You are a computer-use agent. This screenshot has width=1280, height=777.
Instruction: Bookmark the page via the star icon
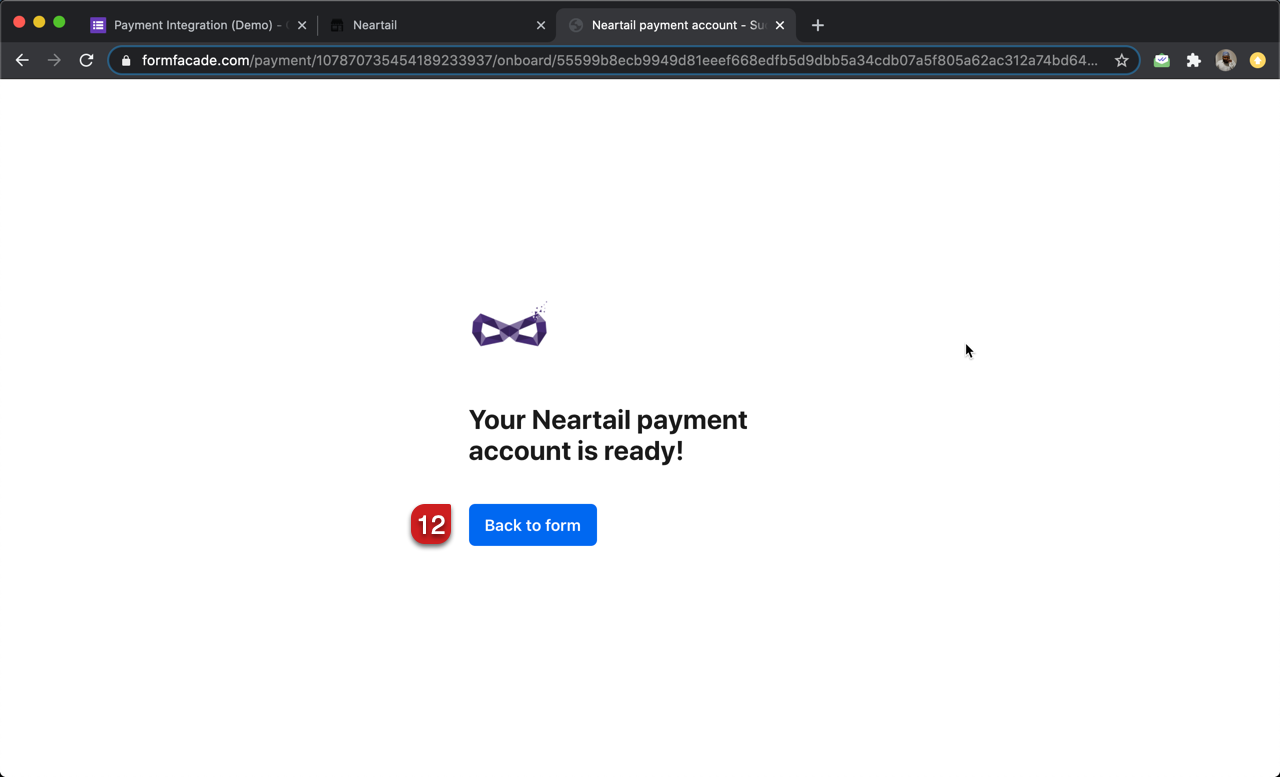(1121, 60)
